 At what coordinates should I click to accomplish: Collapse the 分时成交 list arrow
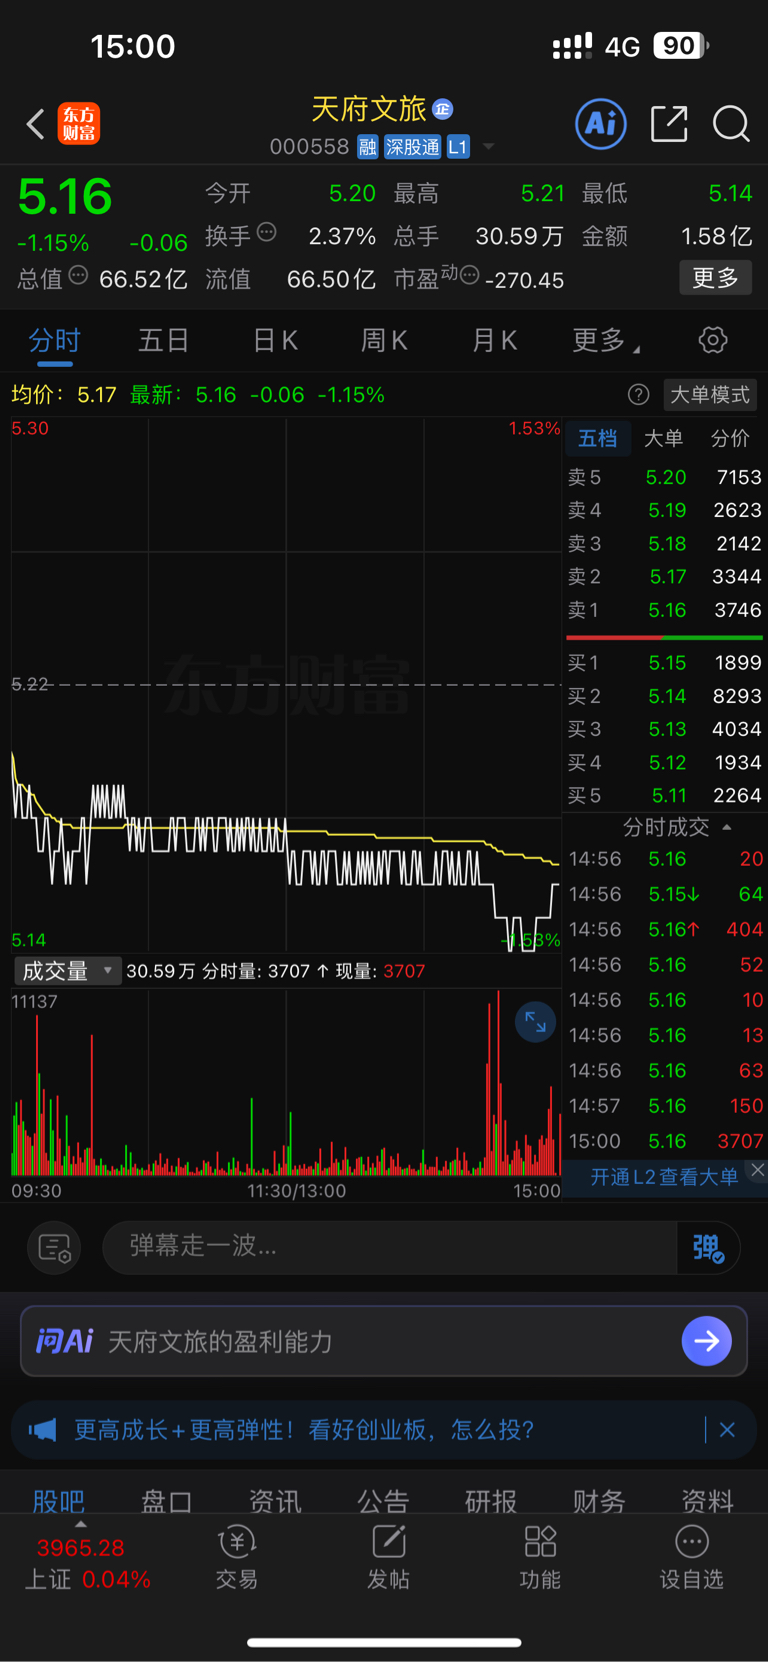[727, 827]
